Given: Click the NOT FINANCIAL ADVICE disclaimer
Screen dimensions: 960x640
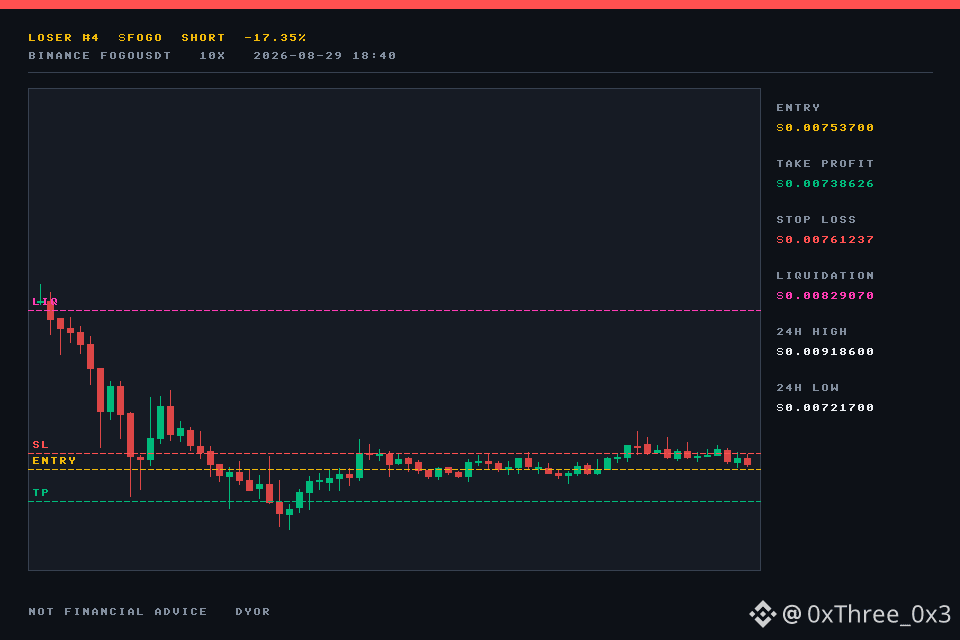Looking at the screenshot, I should pos(118,612).
